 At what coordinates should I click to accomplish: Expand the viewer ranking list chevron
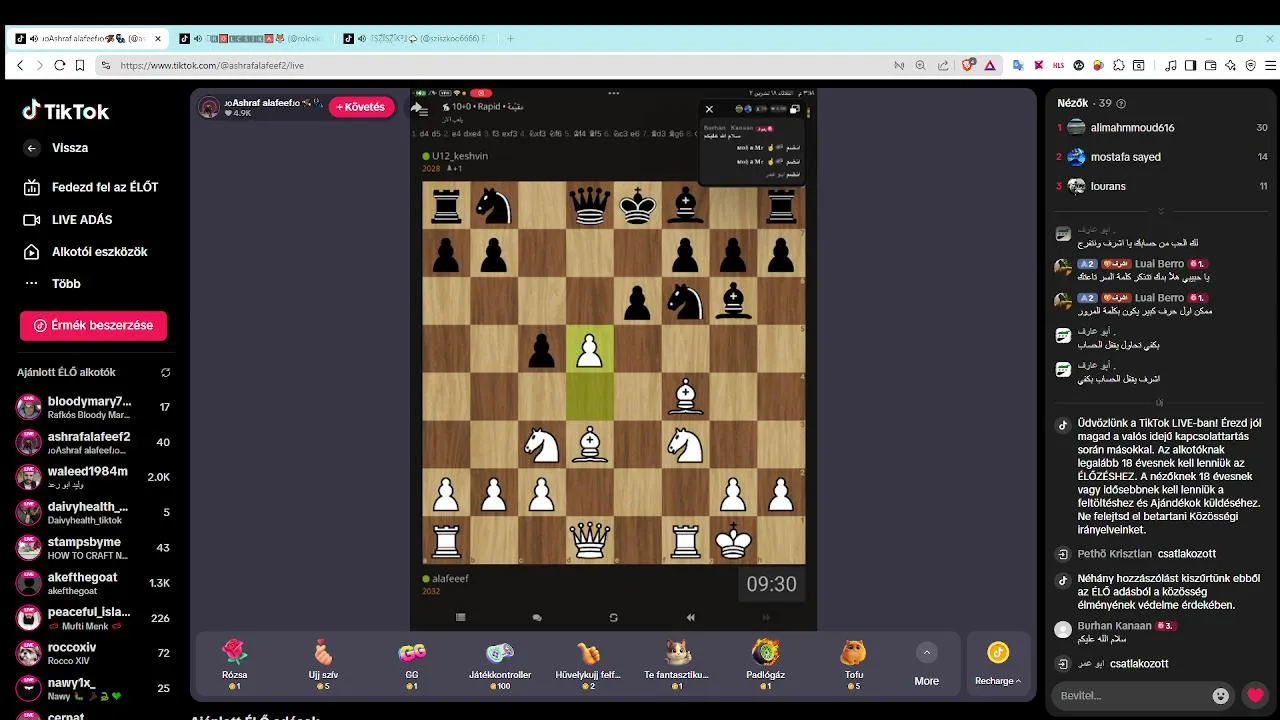[x=1161, y=211]
